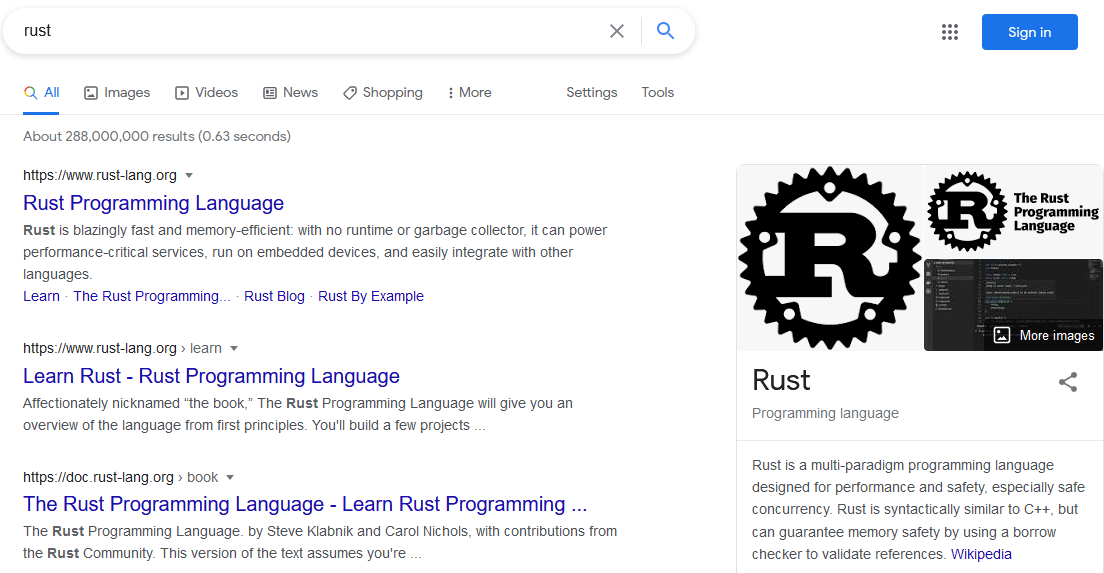
Task: Click the https://doc.rust-lang.org › book URL text
Action: (120, 477)
